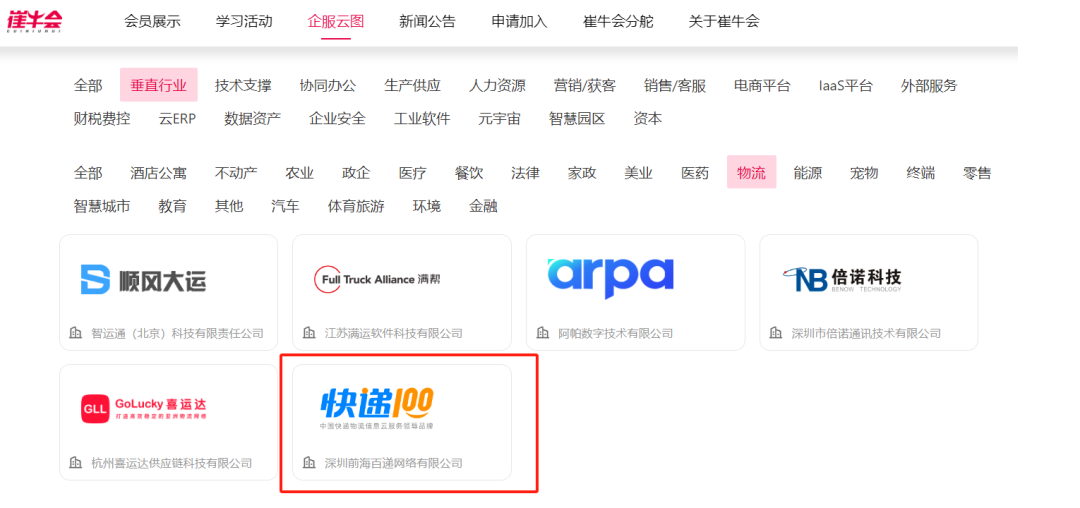
Task: Filter industry by 终端
Action: click(x=921, y=173)
